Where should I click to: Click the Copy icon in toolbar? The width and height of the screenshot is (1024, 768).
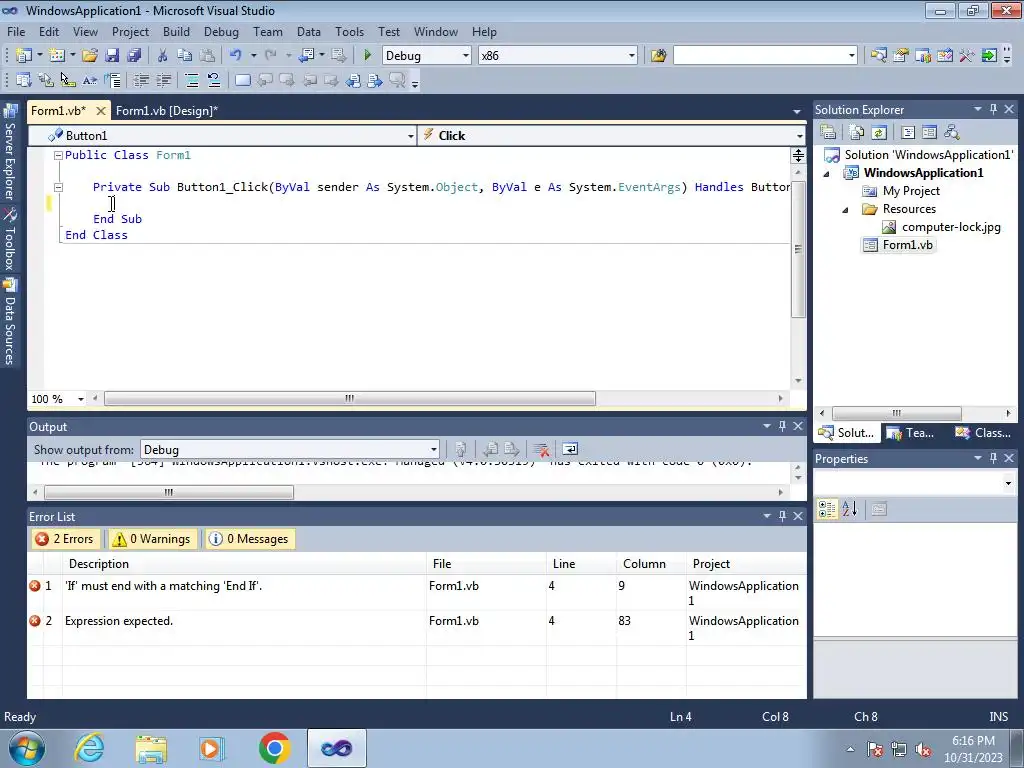coord(185,56)
